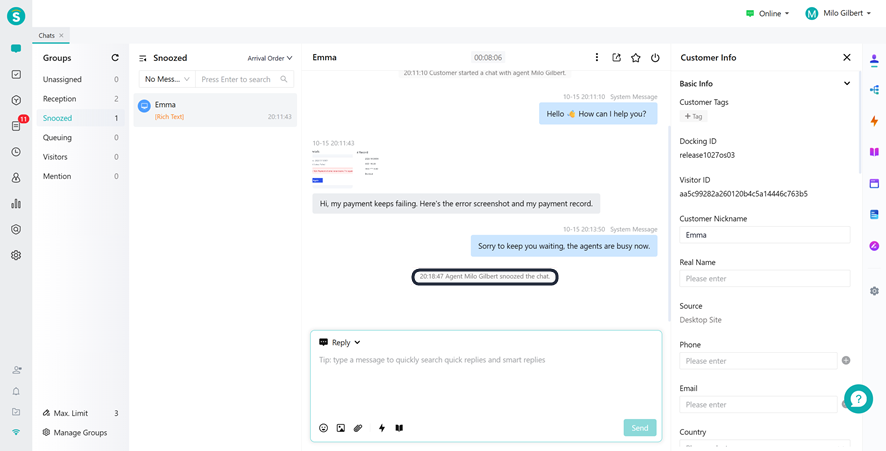The image size is (886, 451).
Task: Close the Chats tab
Action: coord(62,35)
